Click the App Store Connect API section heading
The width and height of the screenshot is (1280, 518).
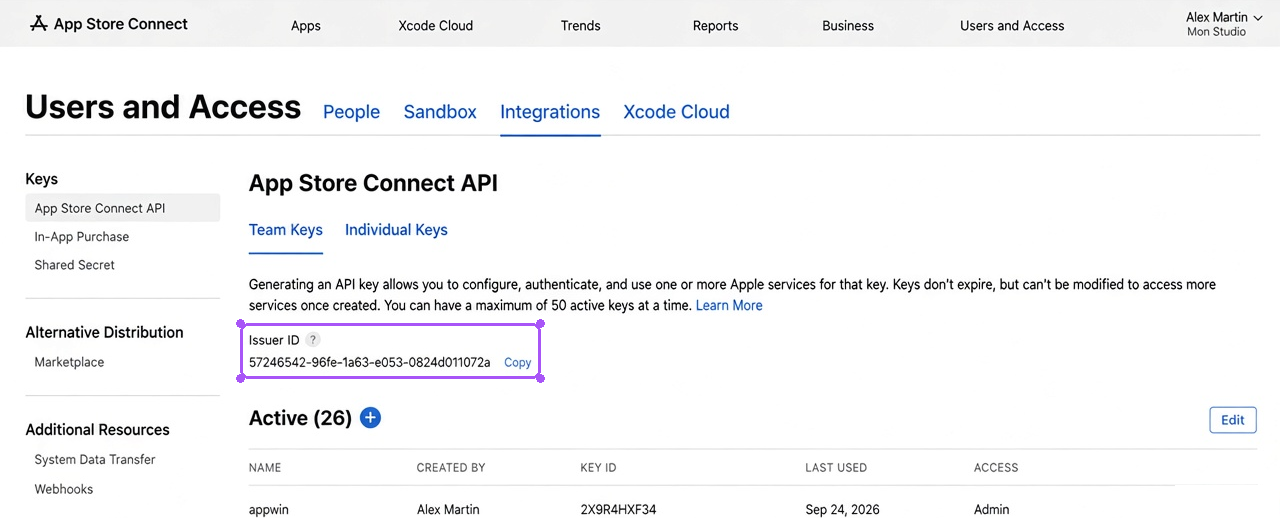click(373, 183)
